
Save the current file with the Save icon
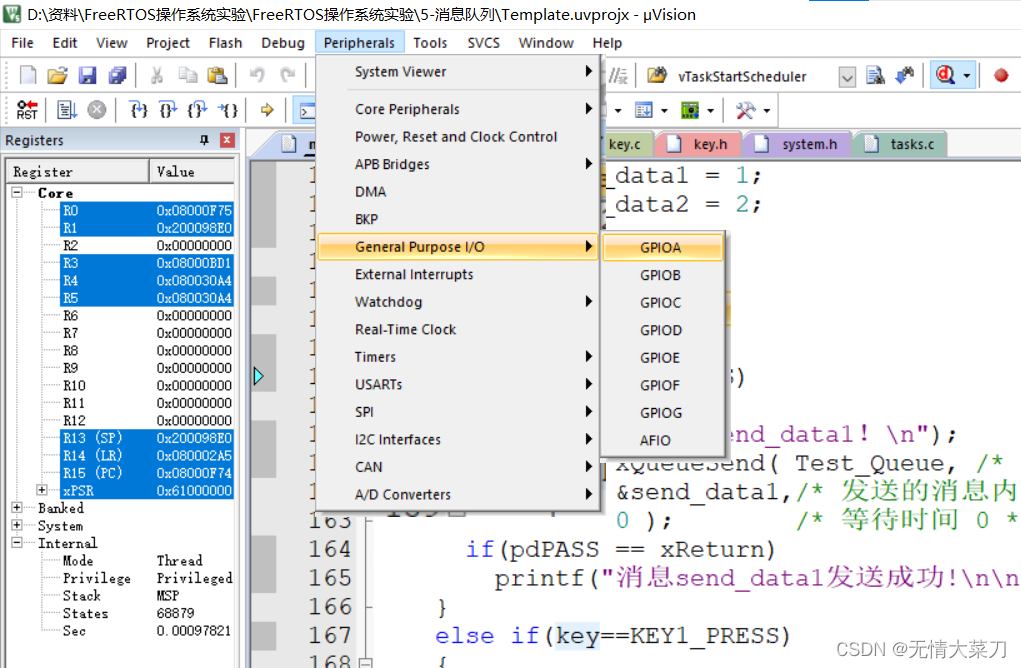(87, 76)
